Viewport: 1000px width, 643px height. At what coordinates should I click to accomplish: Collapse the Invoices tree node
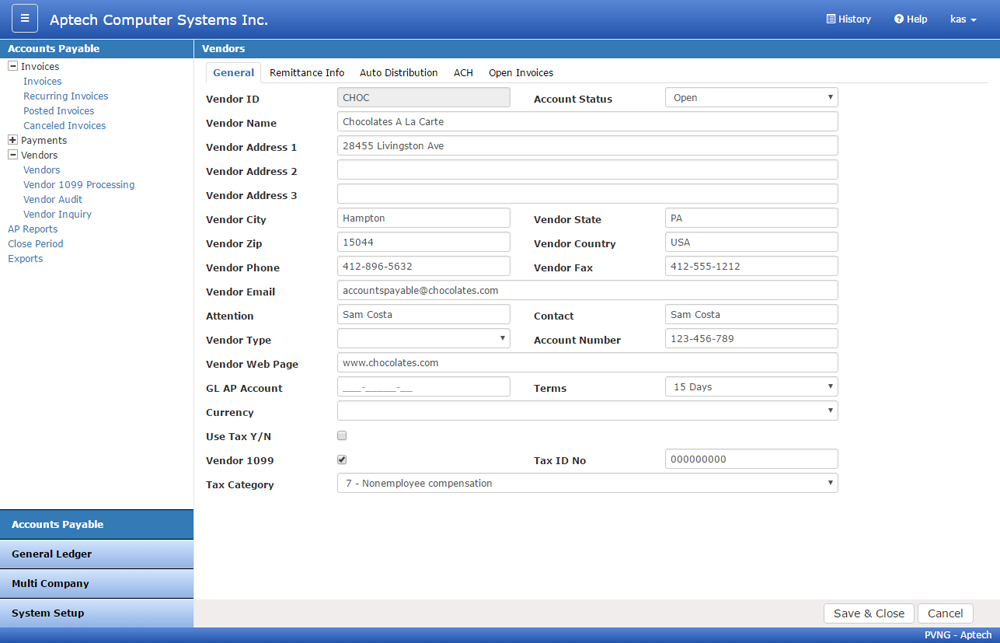pyautogui.click(x=13, y=66)
